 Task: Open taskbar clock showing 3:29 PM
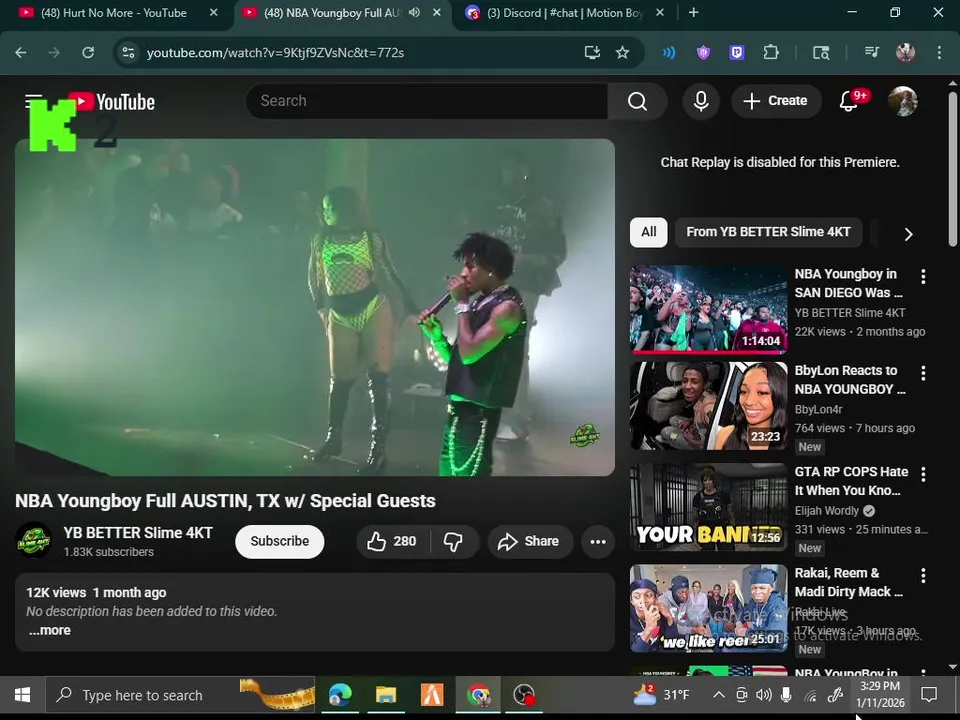(880, 695)
